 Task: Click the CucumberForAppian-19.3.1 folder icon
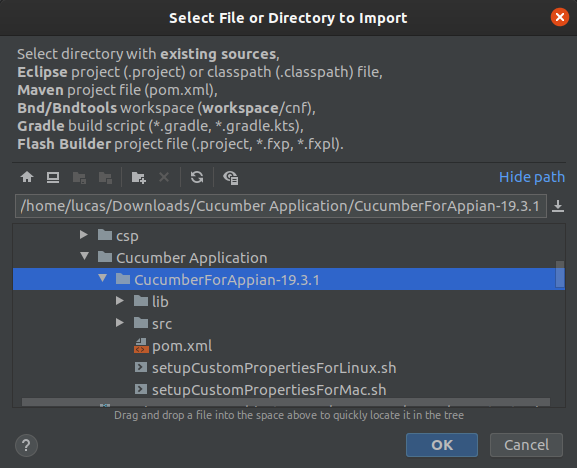(123, 279)
